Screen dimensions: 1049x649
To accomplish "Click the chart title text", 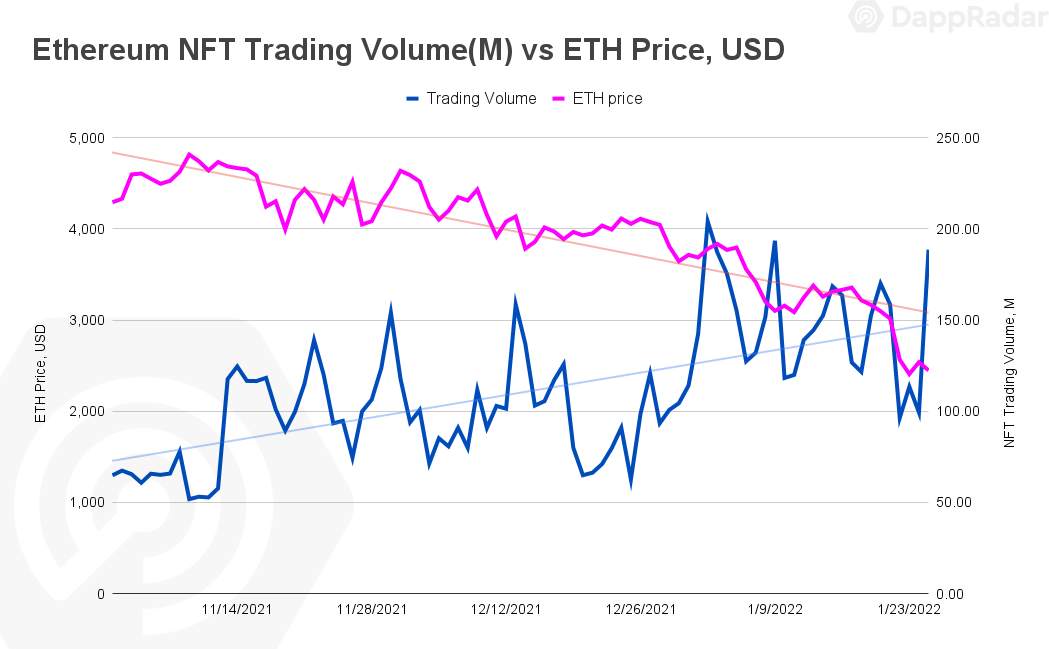I will coord(408,50).
